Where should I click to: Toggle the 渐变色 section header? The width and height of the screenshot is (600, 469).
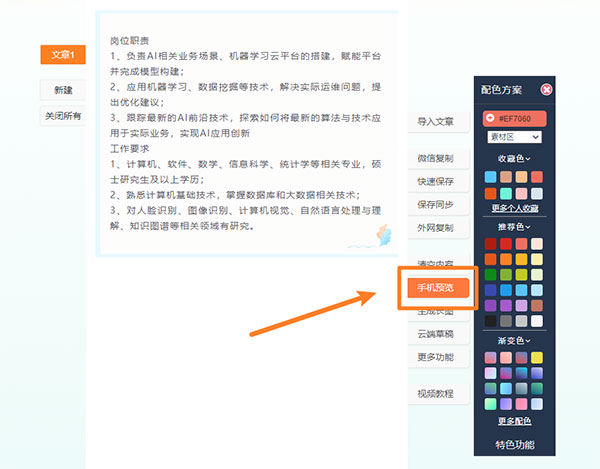click(x=515, y=340)
